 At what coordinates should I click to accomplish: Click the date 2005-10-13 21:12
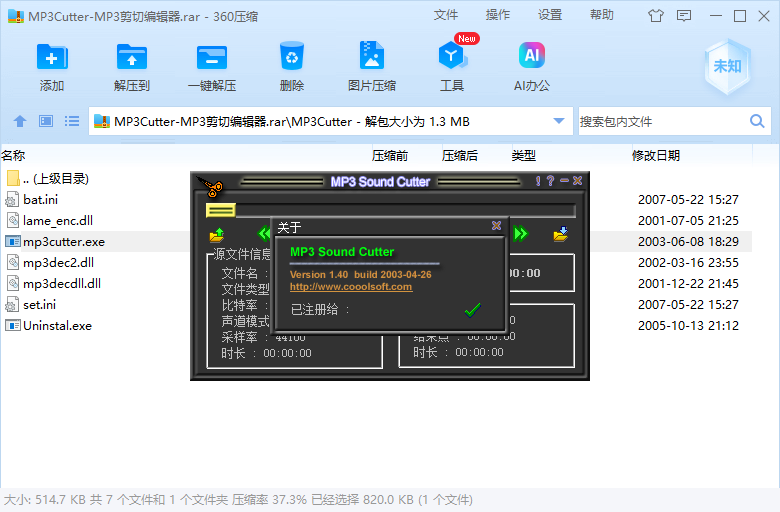coord(688,326)
